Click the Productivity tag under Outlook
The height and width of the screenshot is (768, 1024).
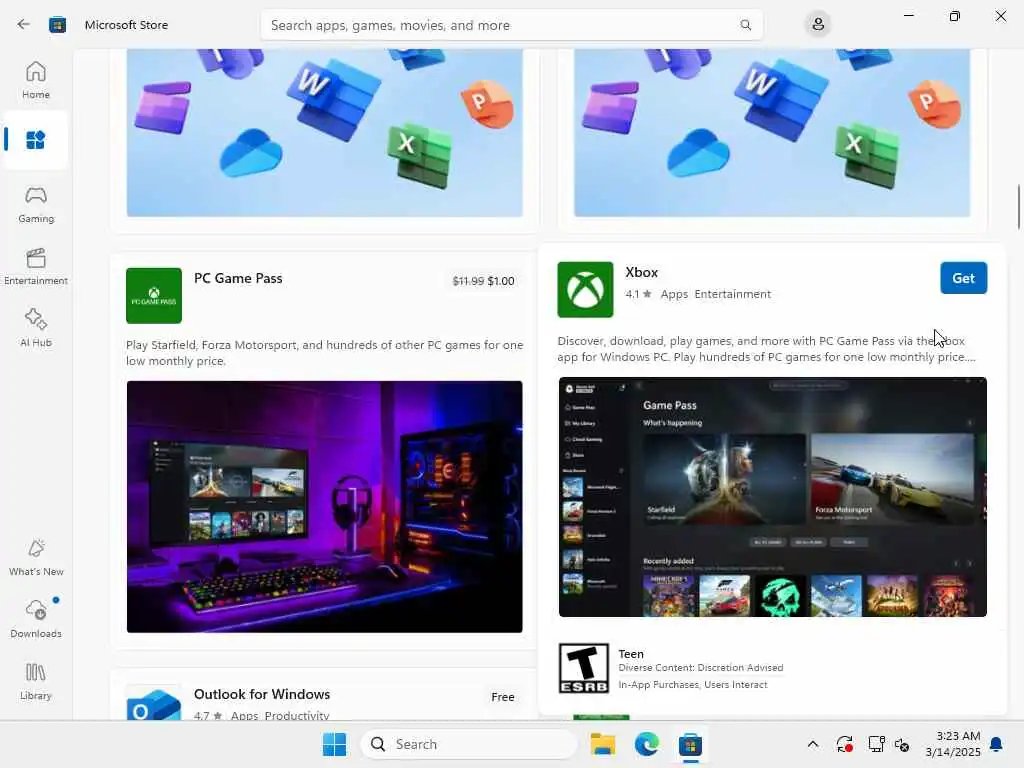[297, 716]
